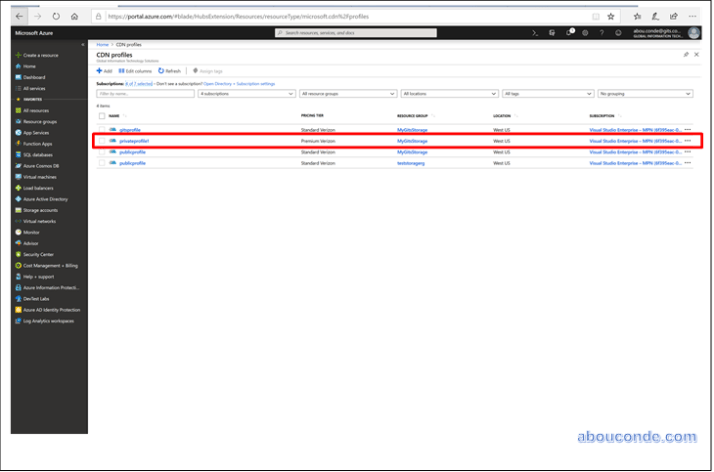
Task: Click the testatoragerg resource group link
Action: (412, 162)
